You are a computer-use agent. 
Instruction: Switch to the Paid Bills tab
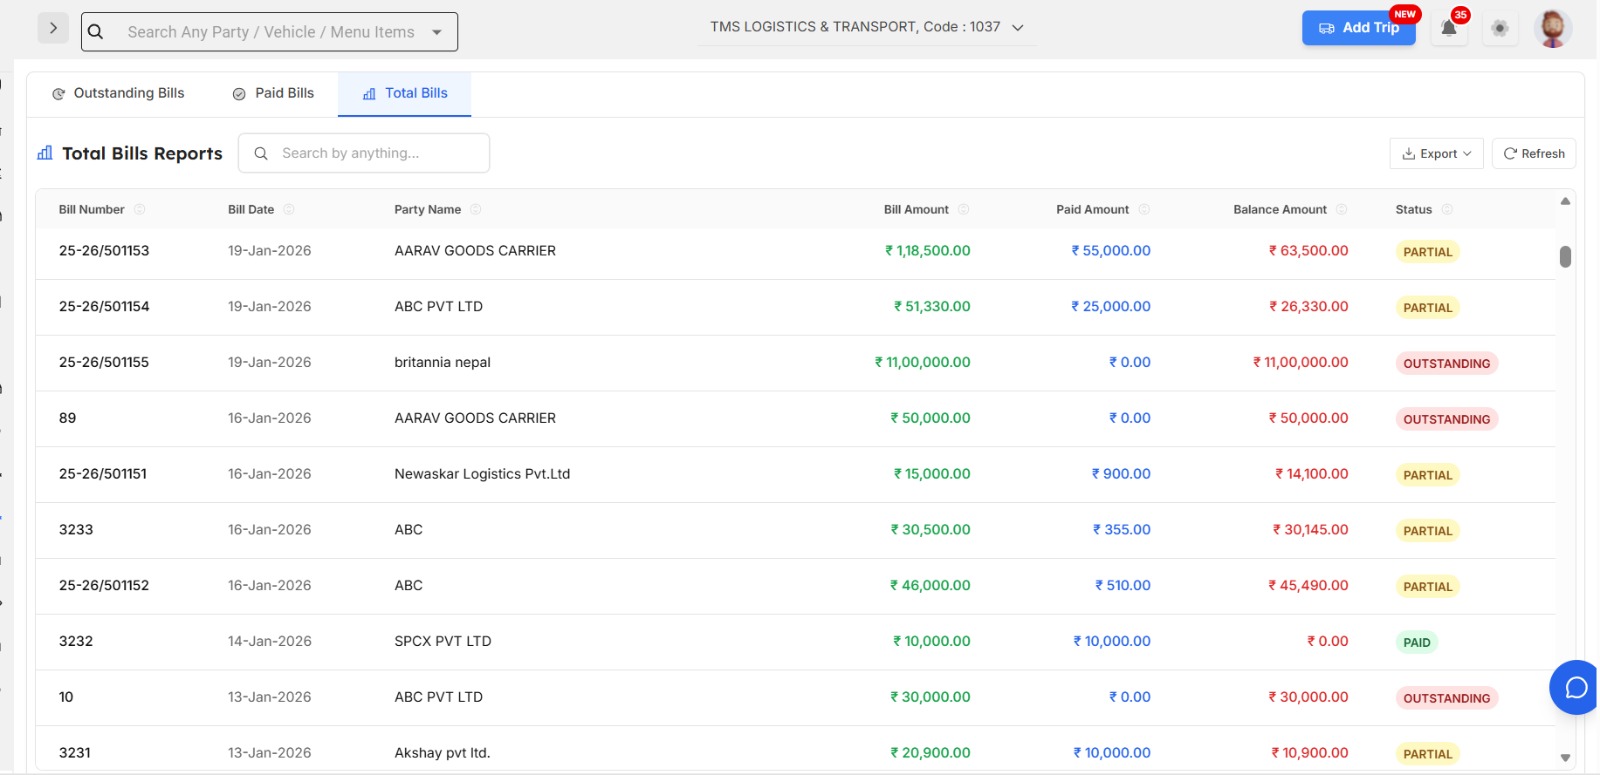[273, 93]
